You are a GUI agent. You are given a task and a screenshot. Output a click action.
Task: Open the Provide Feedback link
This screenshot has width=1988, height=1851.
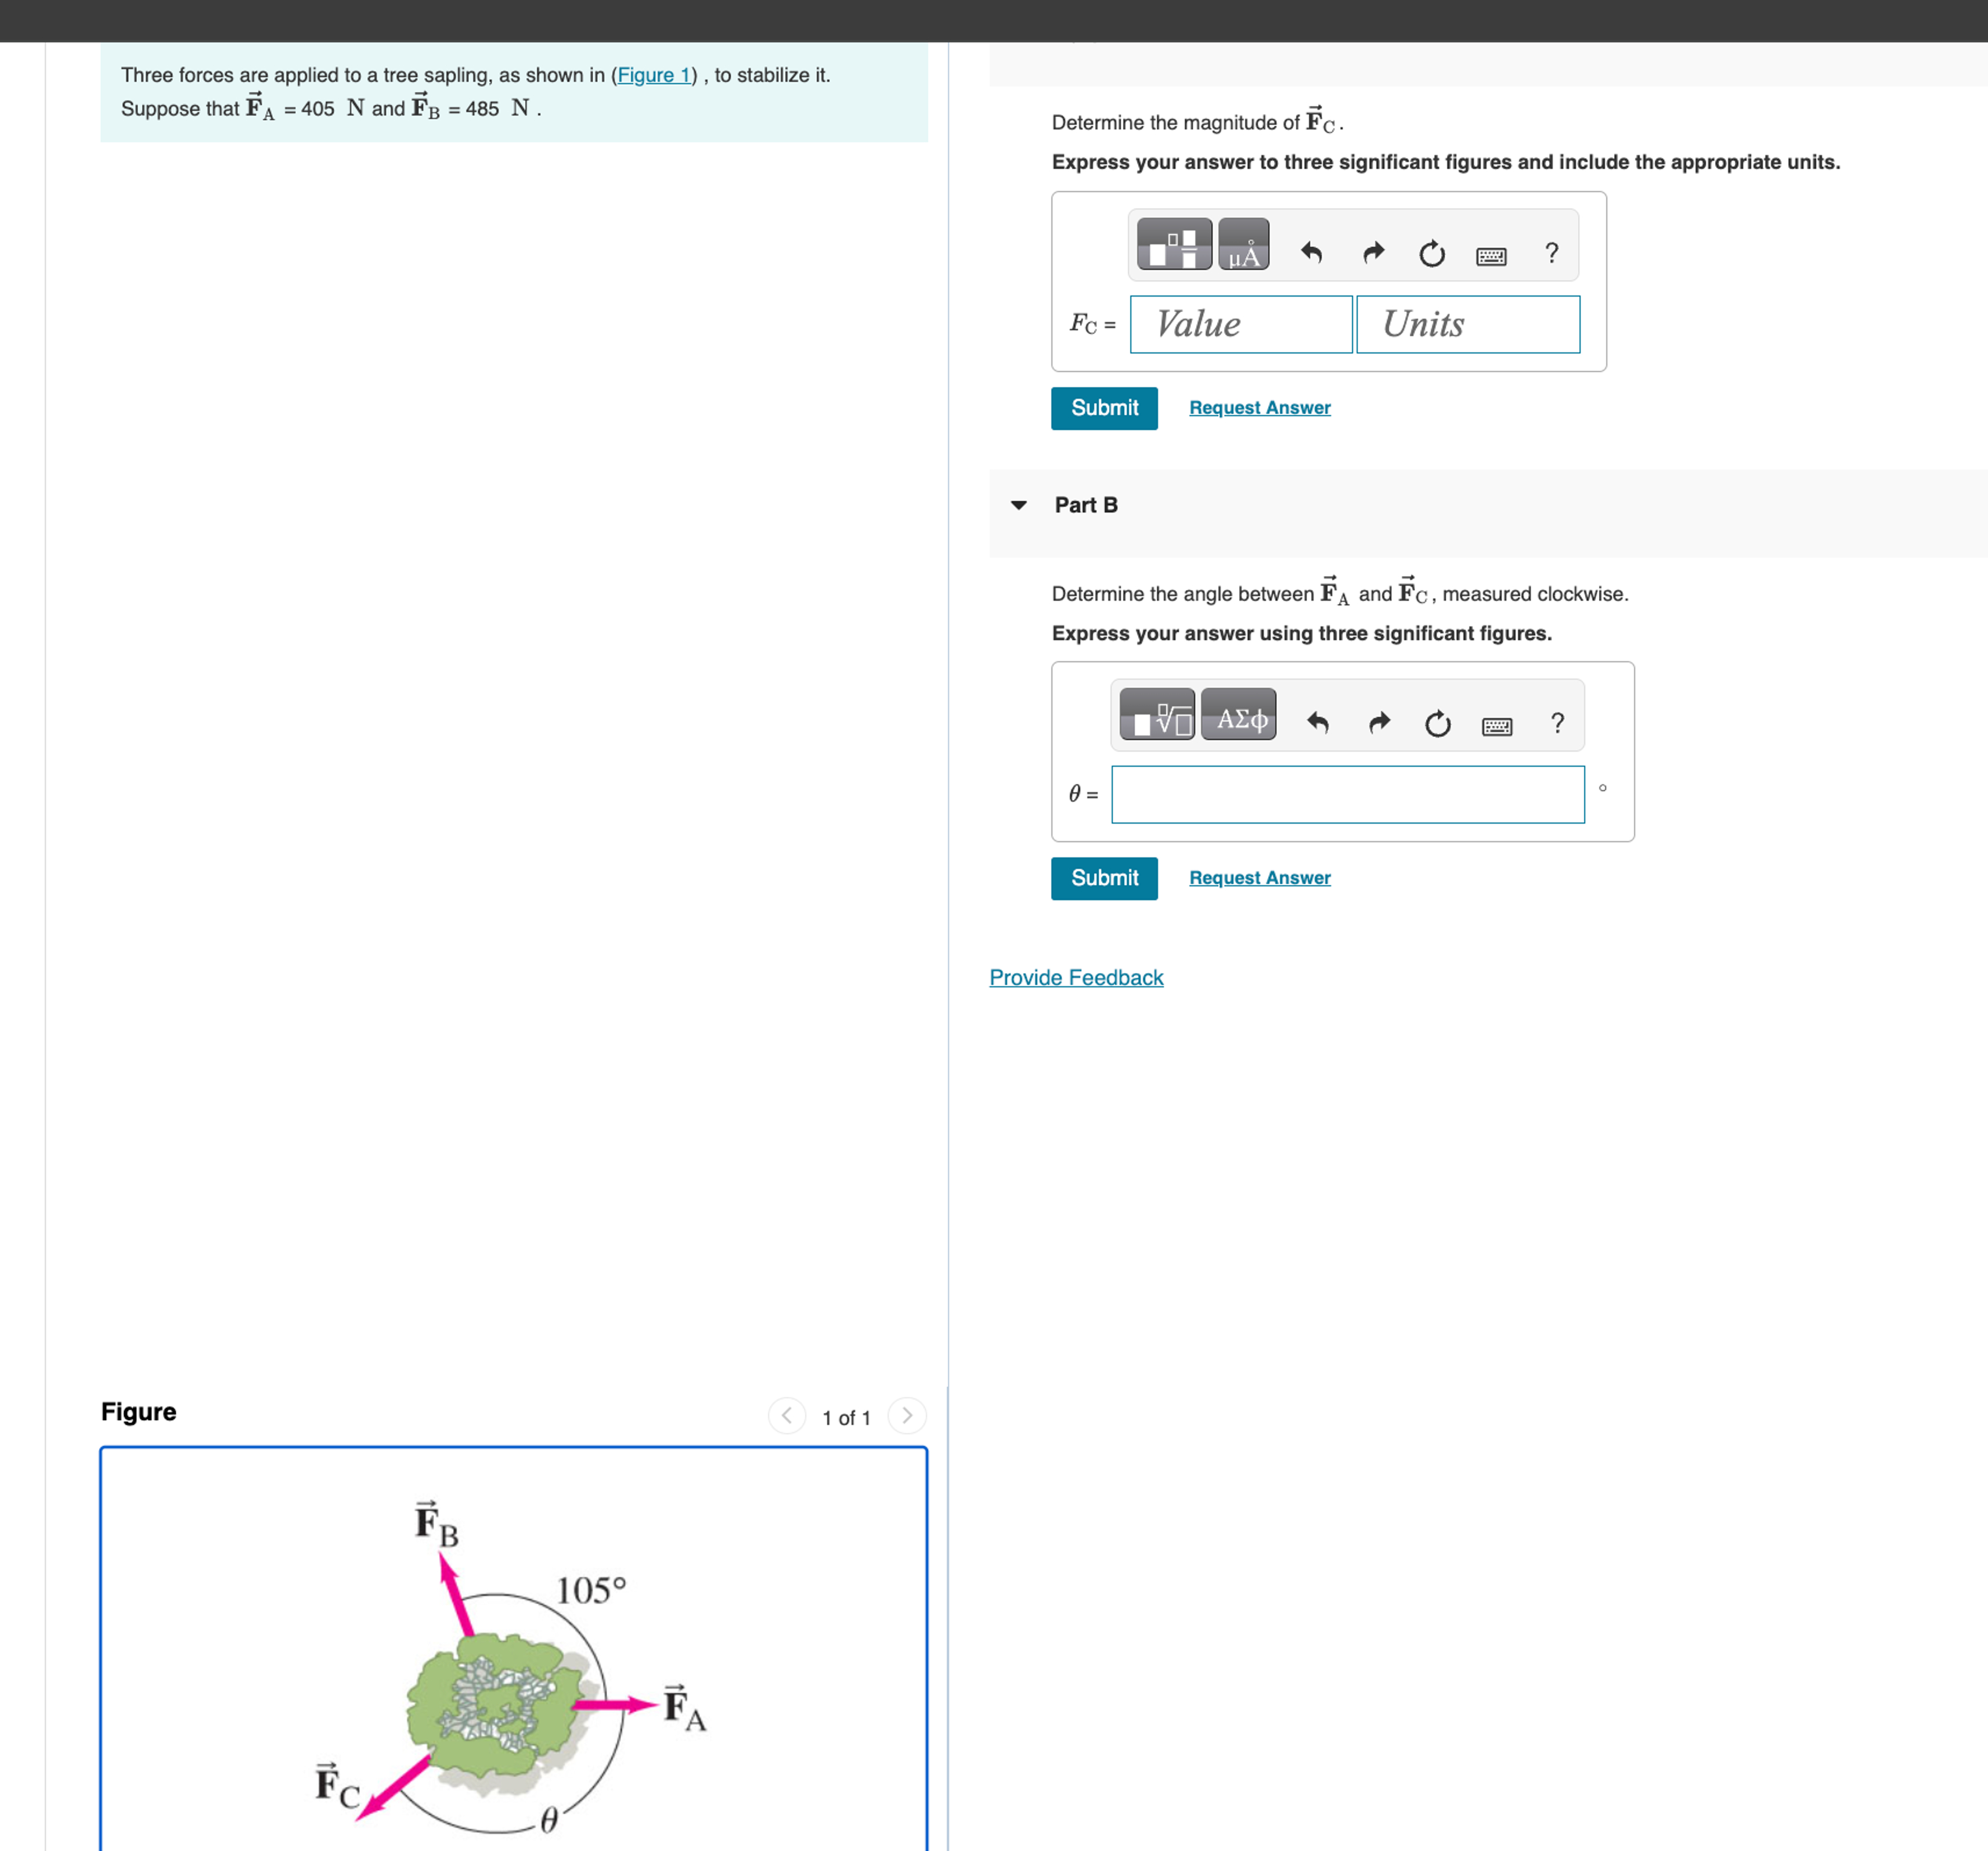click(1076, 977)
